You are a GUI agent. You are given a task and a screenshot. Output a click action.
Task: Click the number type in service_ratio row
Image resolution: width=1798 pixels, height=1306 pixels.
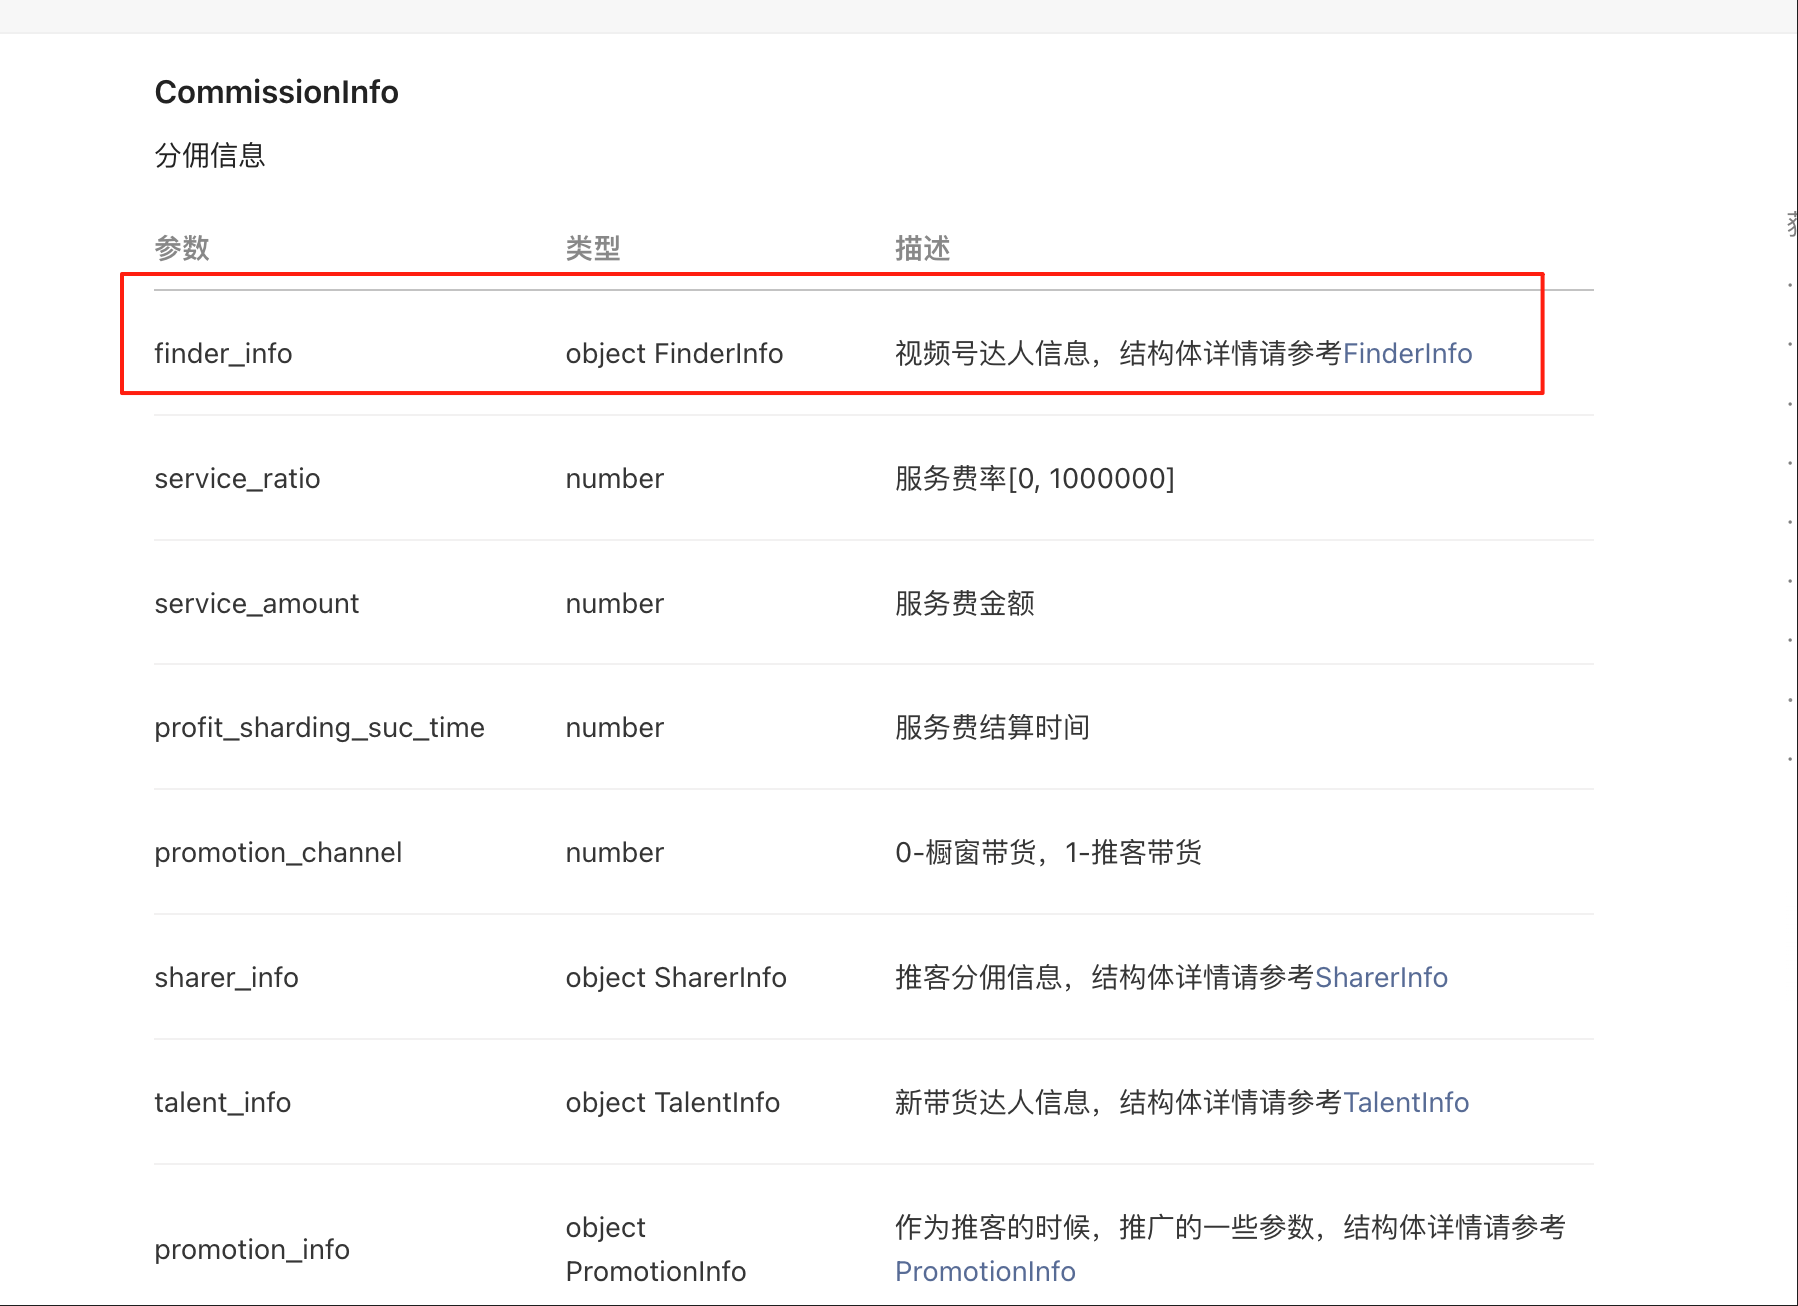tap(614, 478)
